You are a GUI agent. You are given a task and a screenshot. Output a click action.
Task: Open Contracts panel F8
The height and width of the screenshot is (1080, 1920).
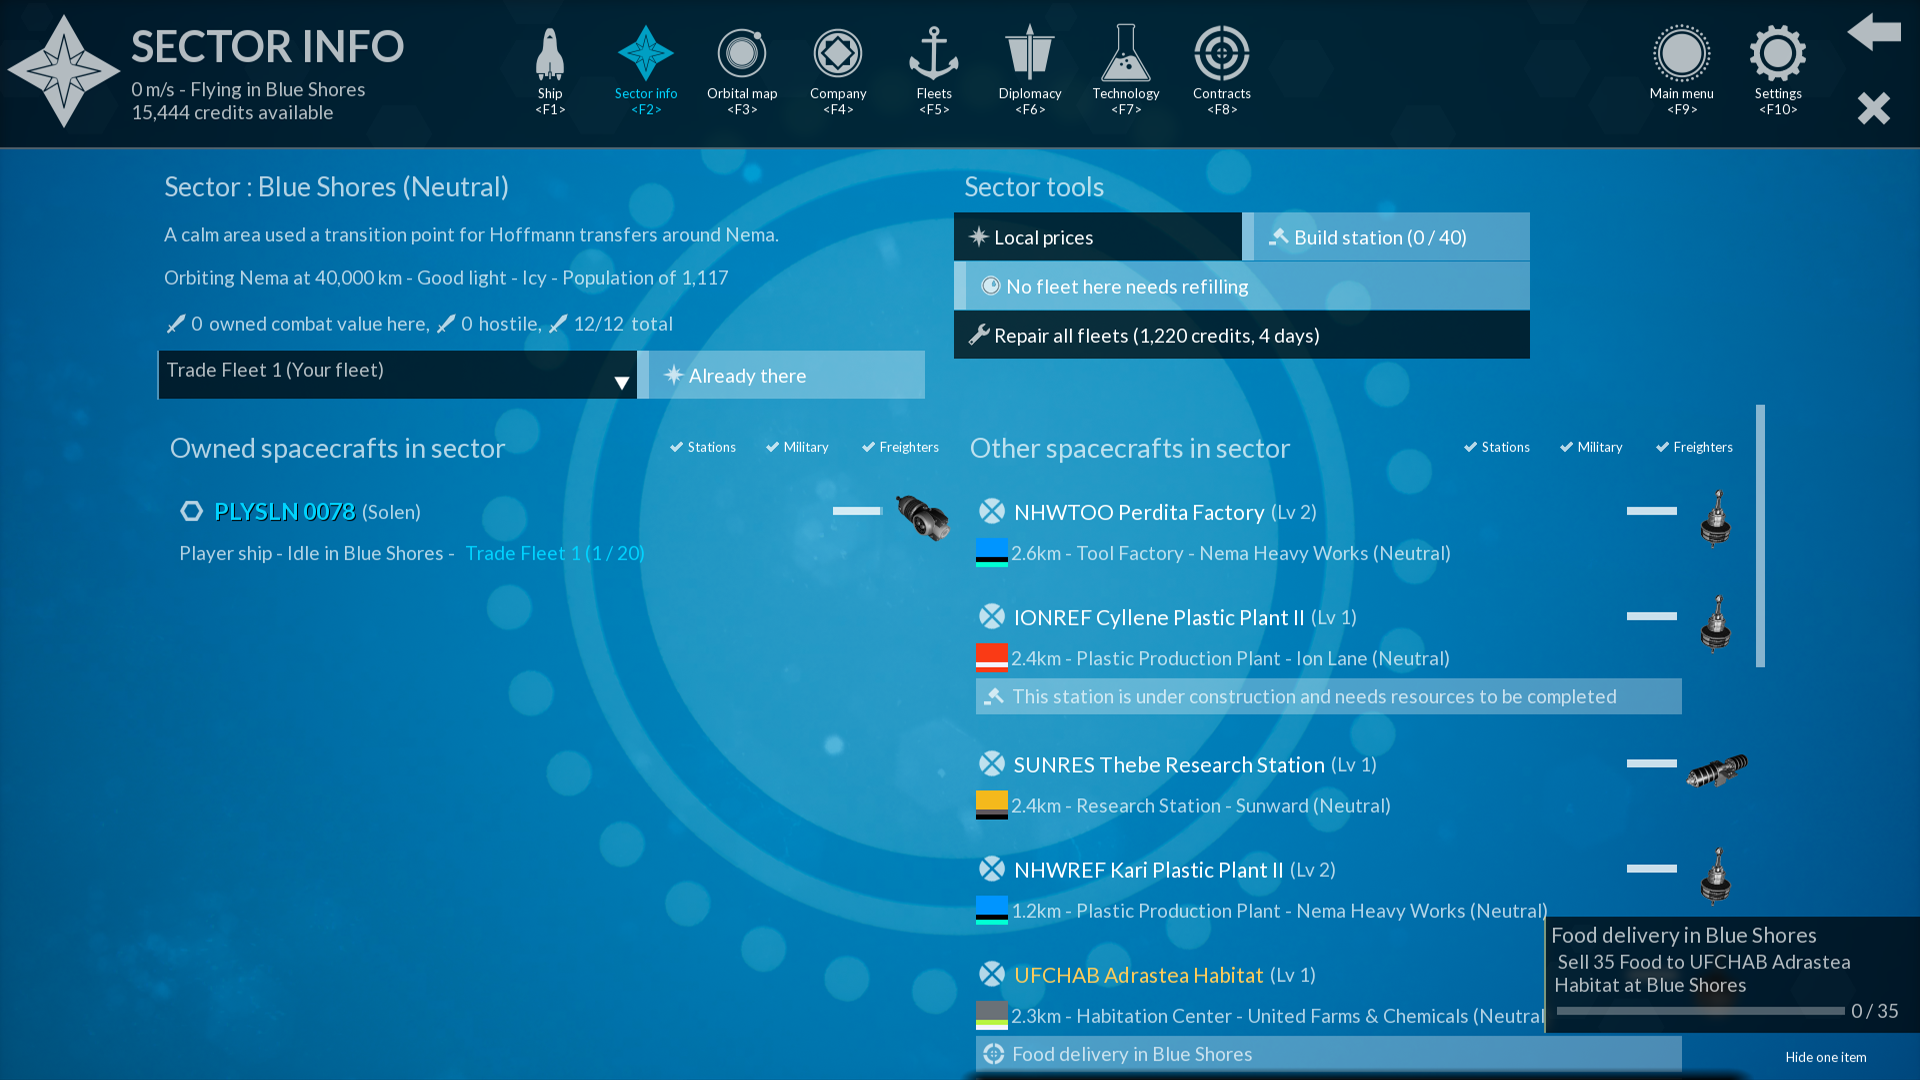tap(1222, 71)
